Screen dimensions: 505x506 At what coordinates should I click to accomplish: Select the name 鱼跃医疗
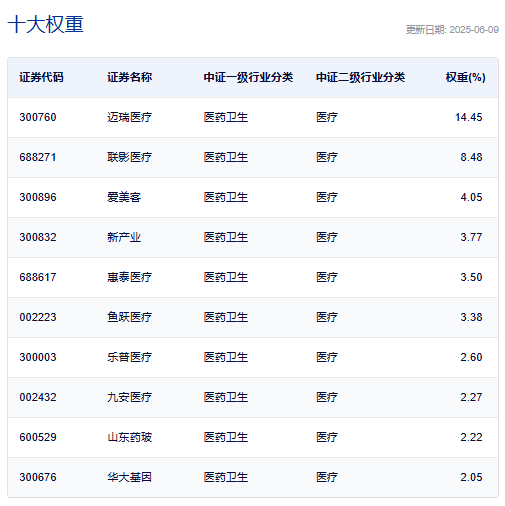[x=130, y=317]
